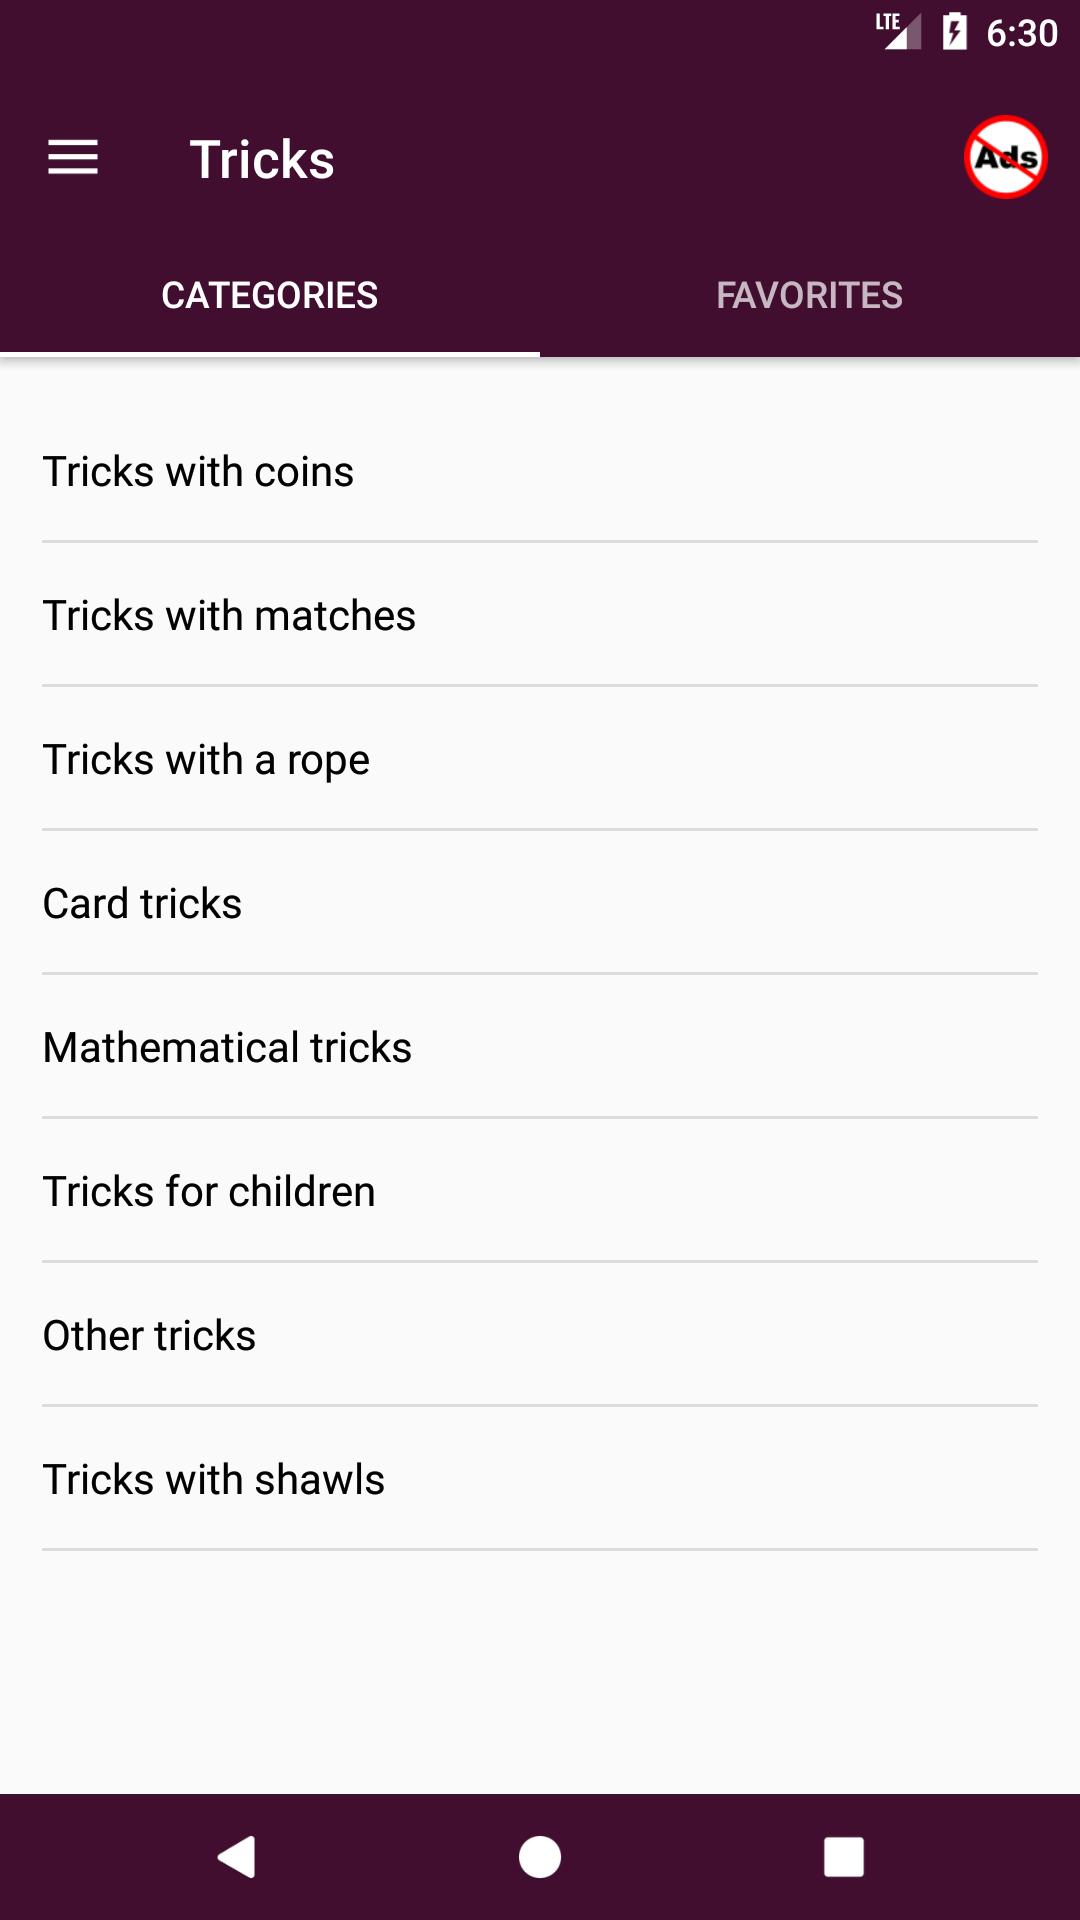Viewport: 1080px width, 1920px height.
Task: Tap the Android home button
Action: (540, 1857)
